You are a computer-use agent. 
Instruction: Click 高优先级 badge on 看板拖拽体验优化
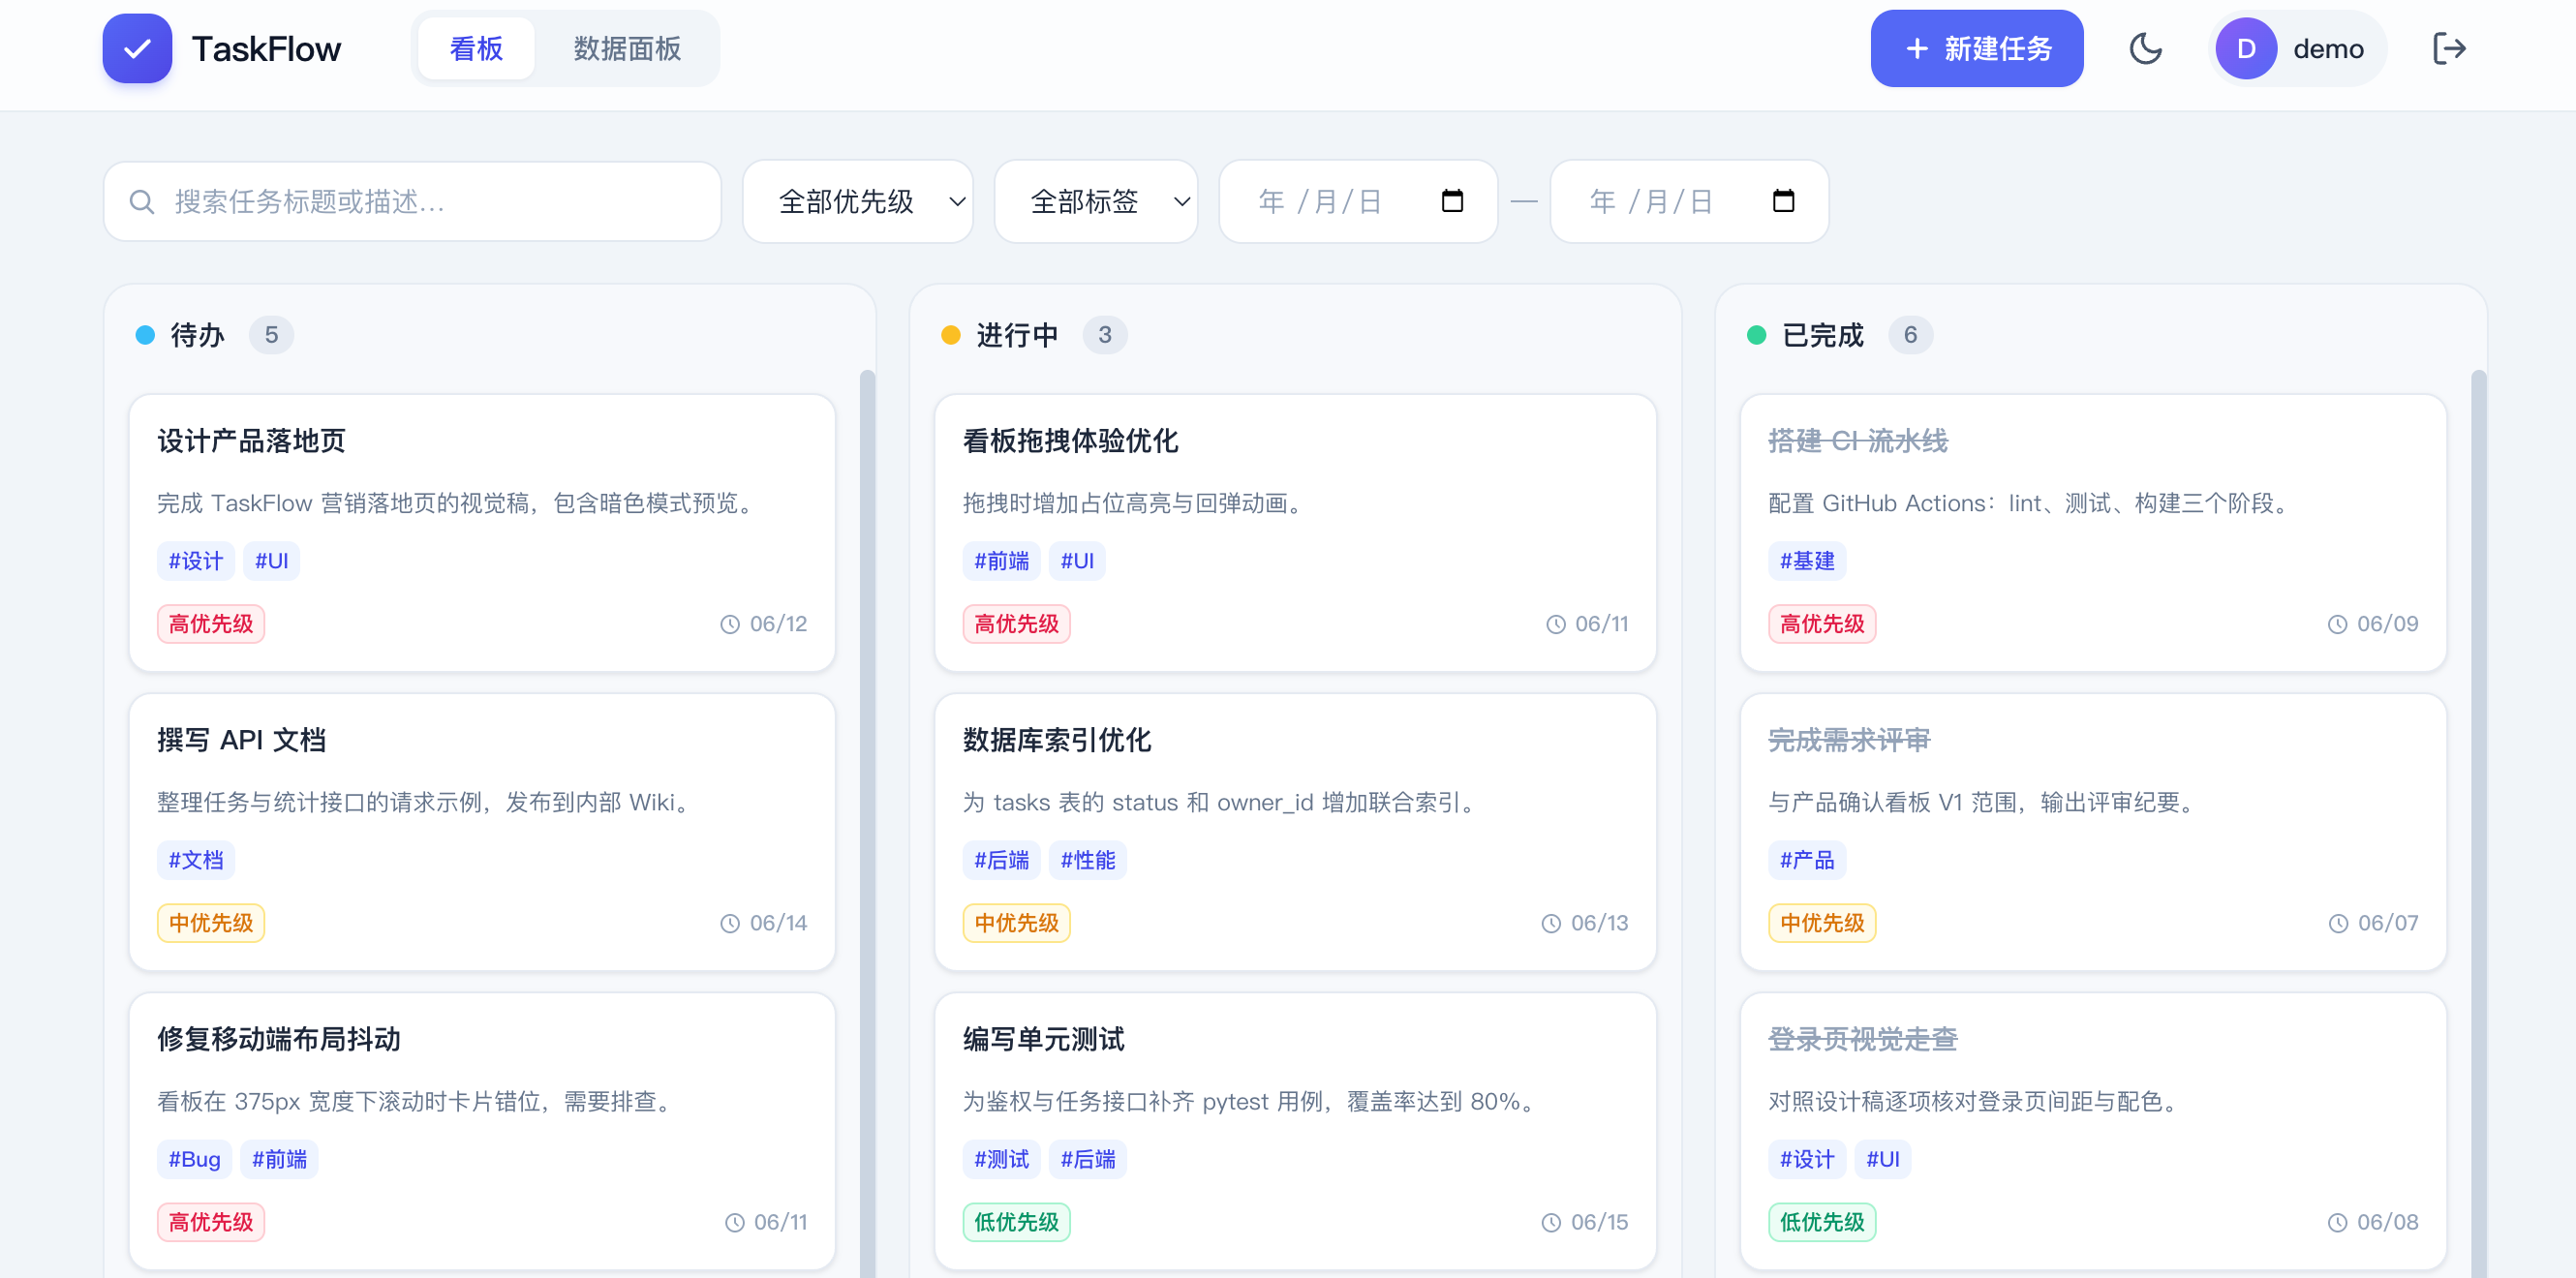pyautogui.click(x=1016, y=624)
